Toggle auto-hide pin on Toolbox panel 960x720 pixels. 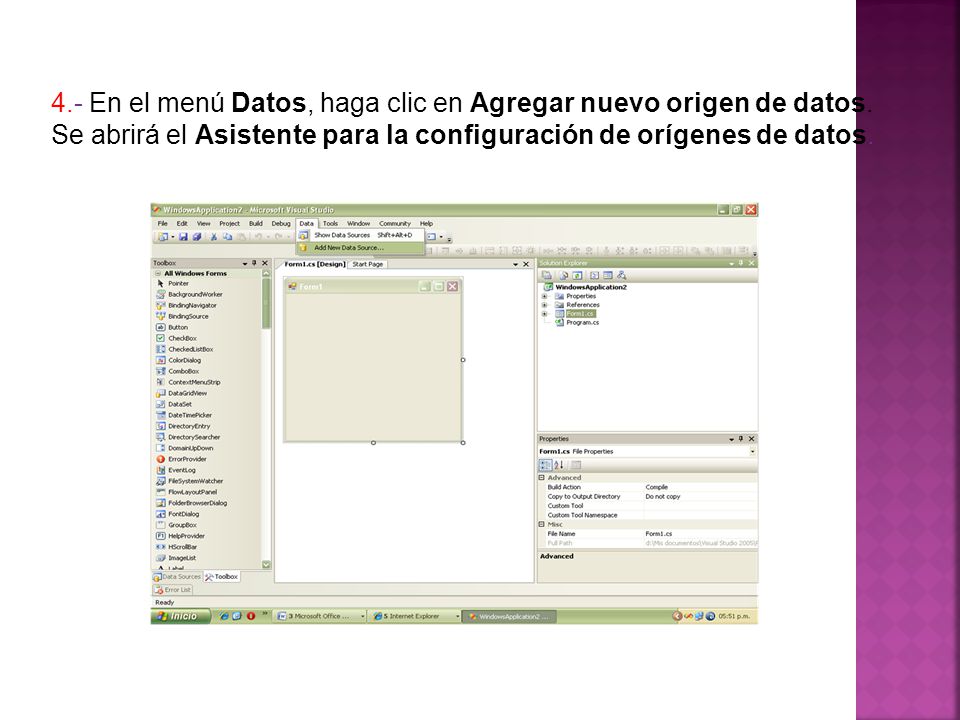coord(255,263)
